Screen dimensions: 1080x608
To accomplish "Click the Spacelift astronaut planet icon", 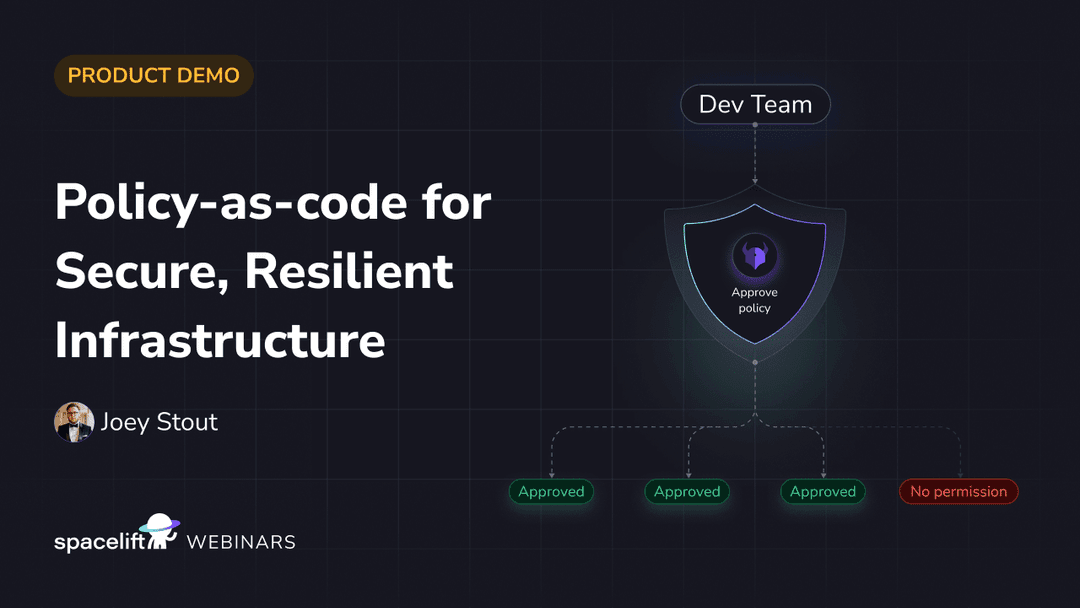I will point(158,529).
